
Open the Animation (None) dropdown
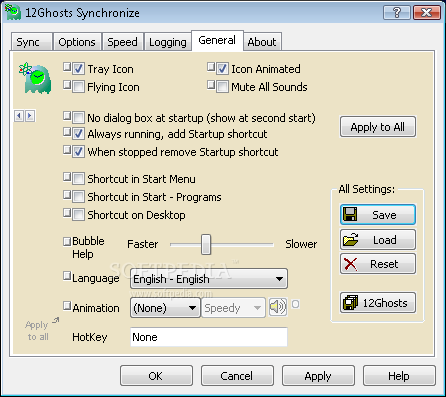165,308
